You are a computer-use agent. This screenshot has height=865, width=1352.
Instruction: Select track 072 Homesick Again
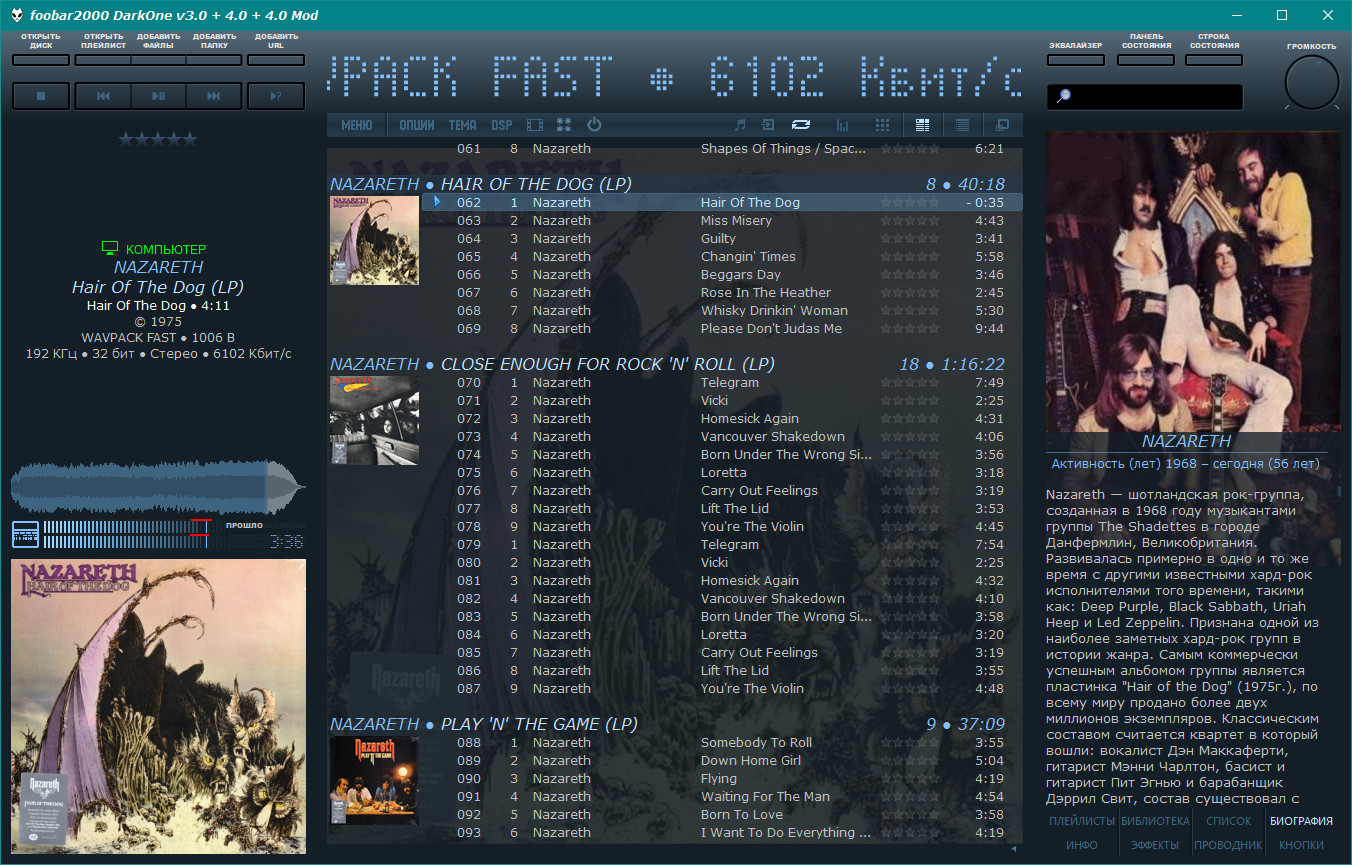coord(722,418)
